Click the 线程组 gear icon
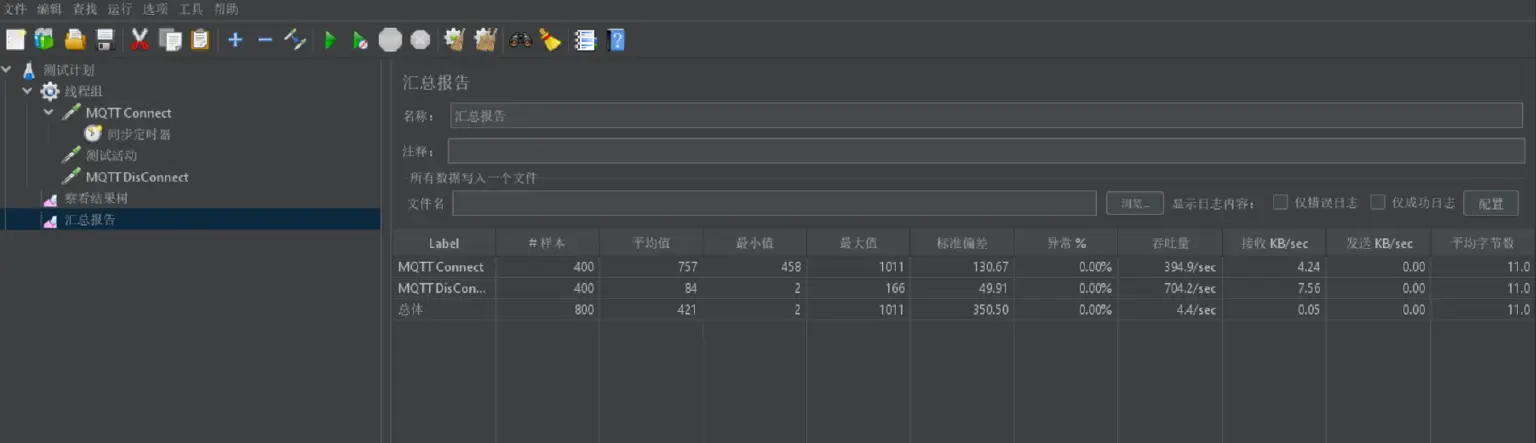The image size is (1536, 443). [x=49, y=91]
